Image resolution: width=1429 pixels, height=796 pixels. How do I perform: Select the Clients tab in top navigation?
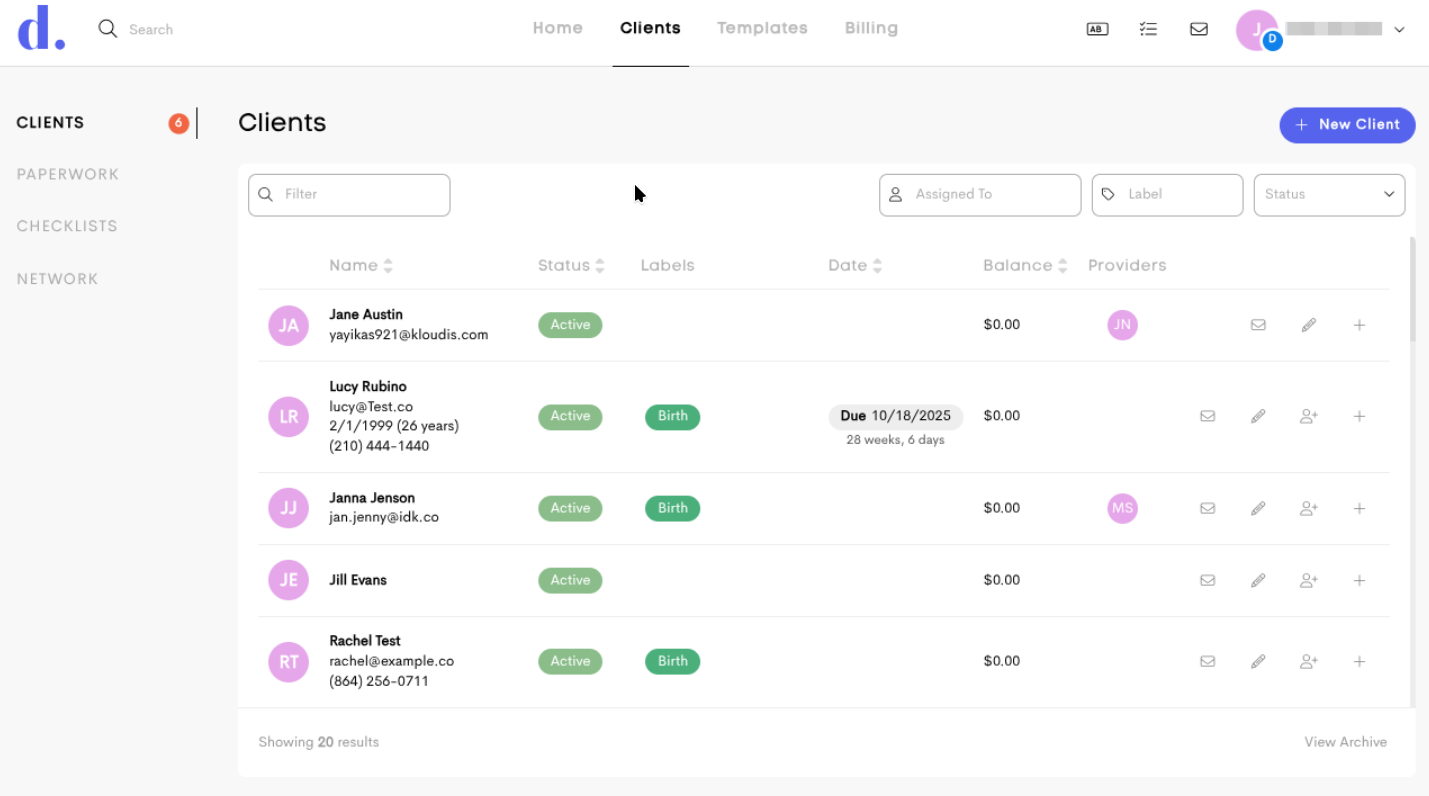click(x=650, y=28)
